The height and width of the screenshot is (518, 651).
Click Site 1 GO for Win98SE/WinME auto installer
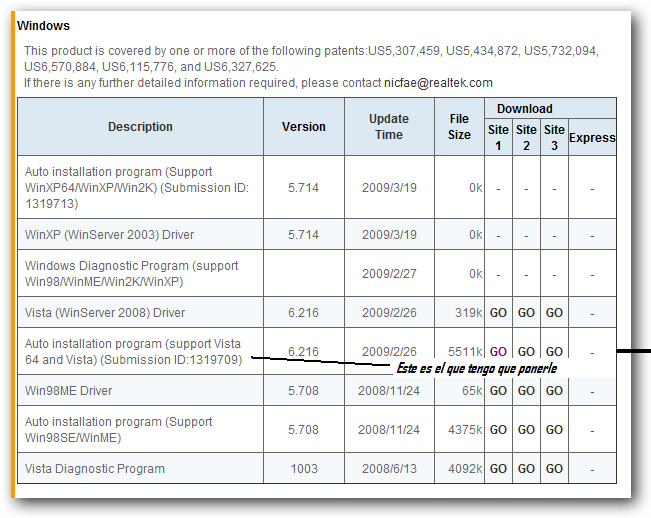[x=498, y=430]
